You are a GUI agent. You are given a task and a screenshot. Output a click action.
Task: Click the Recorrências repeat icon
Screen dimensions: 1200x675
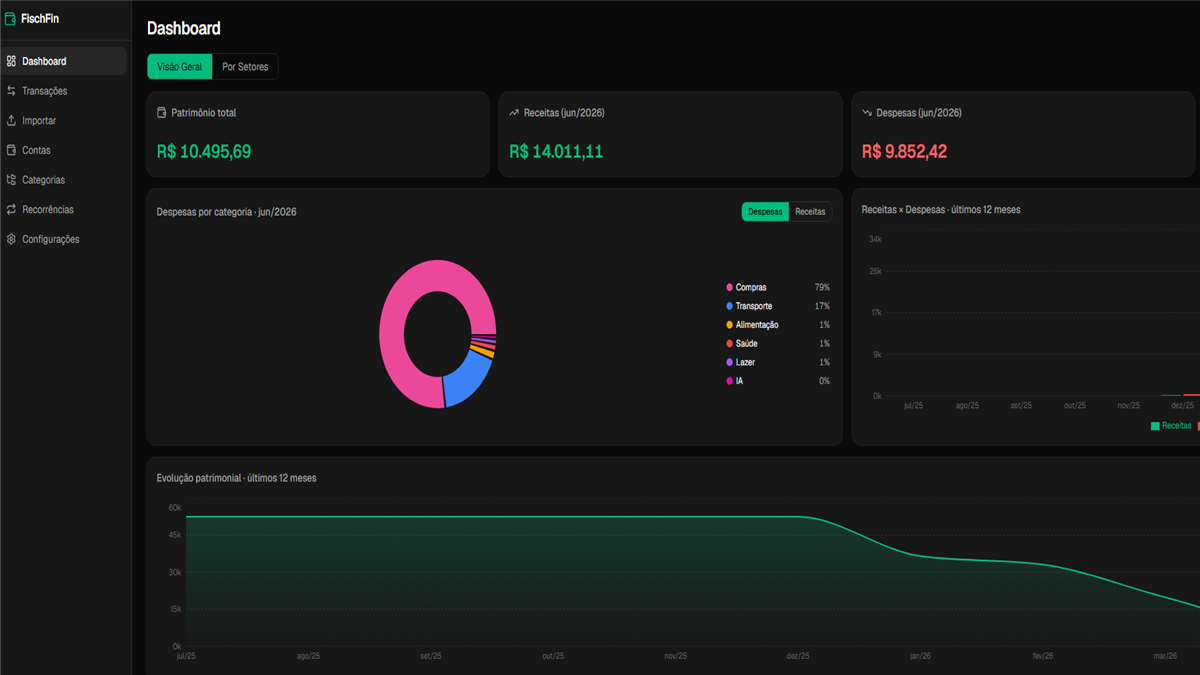11,209
